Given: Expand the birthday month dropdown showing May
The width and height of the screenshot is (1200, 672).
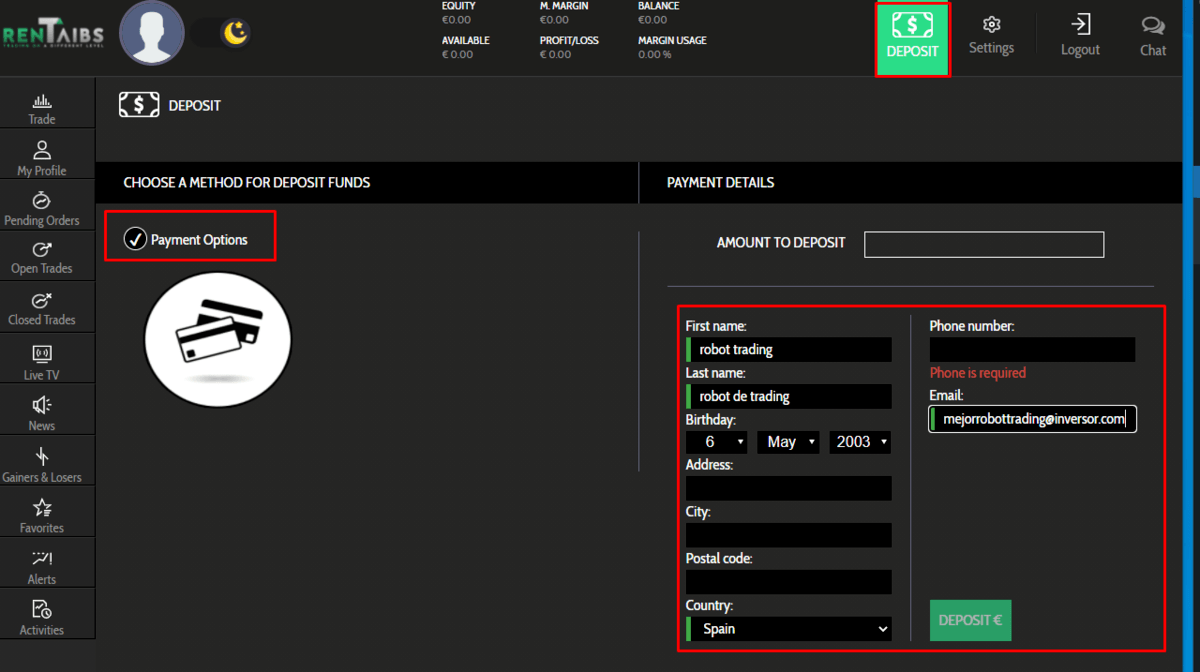Looking at the screenshot, I should coord(788,442).
